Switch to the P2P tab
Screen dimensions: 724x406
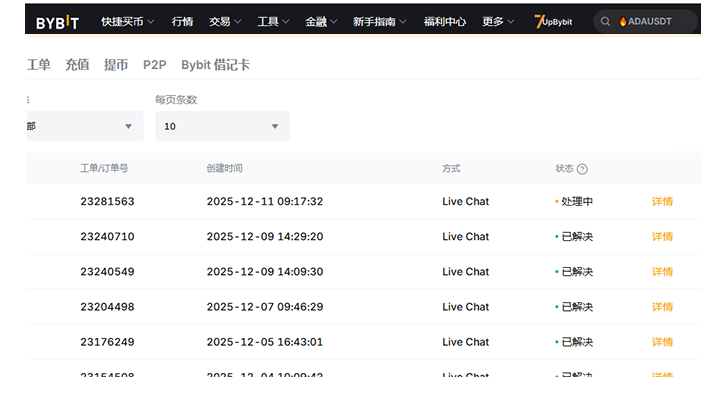click(x=154, y=65)
